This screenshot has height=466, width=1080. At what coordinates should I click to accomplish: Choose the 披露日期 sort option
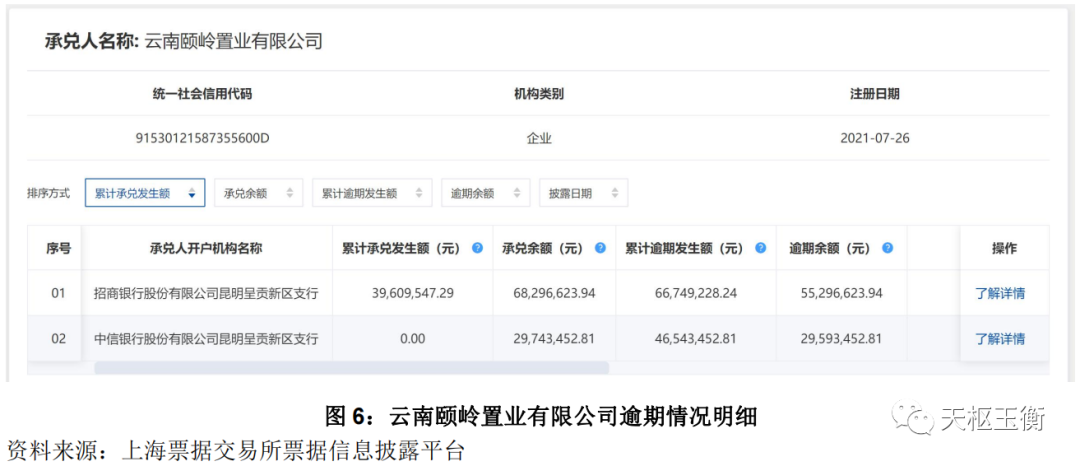tap(583, 193)
